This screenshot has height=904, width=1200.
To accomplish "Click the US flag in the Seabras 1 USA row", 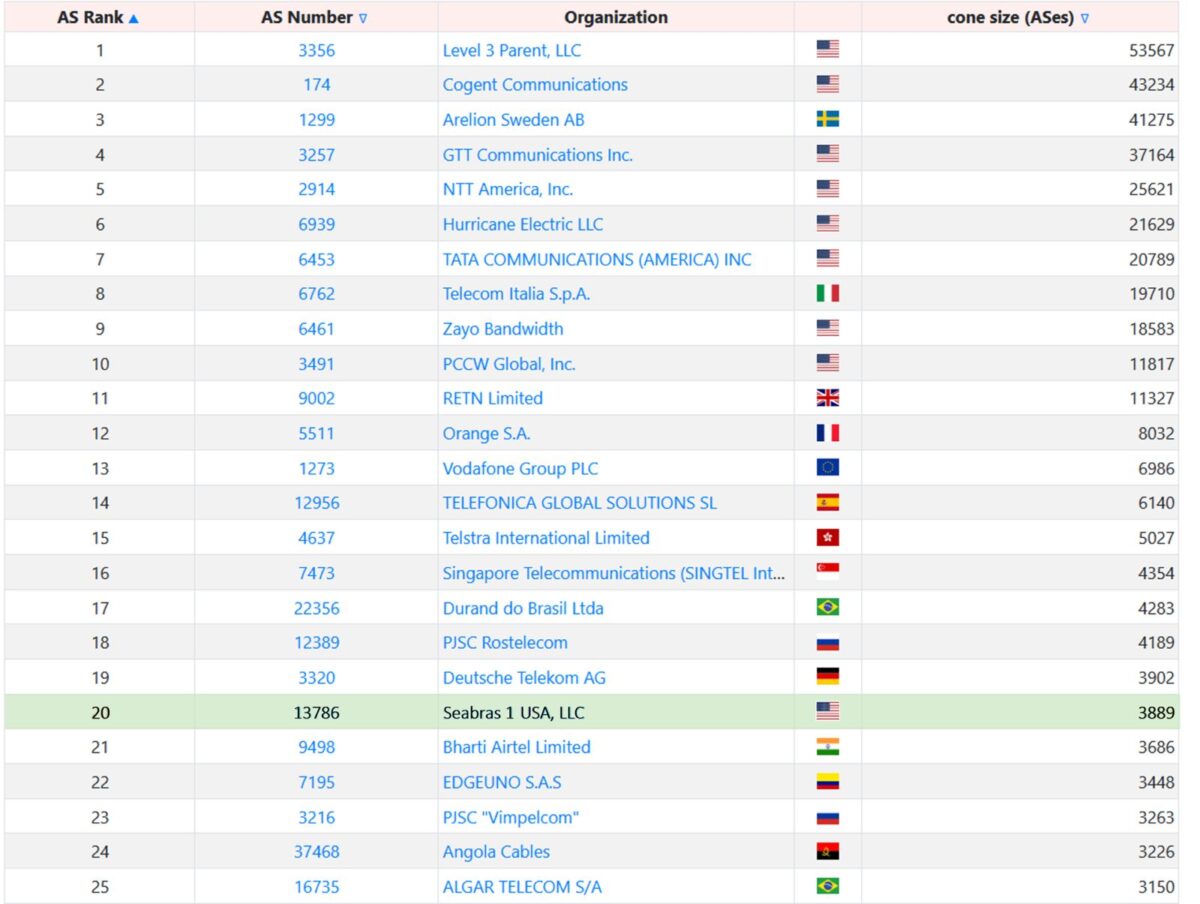I will click(828, 712).
